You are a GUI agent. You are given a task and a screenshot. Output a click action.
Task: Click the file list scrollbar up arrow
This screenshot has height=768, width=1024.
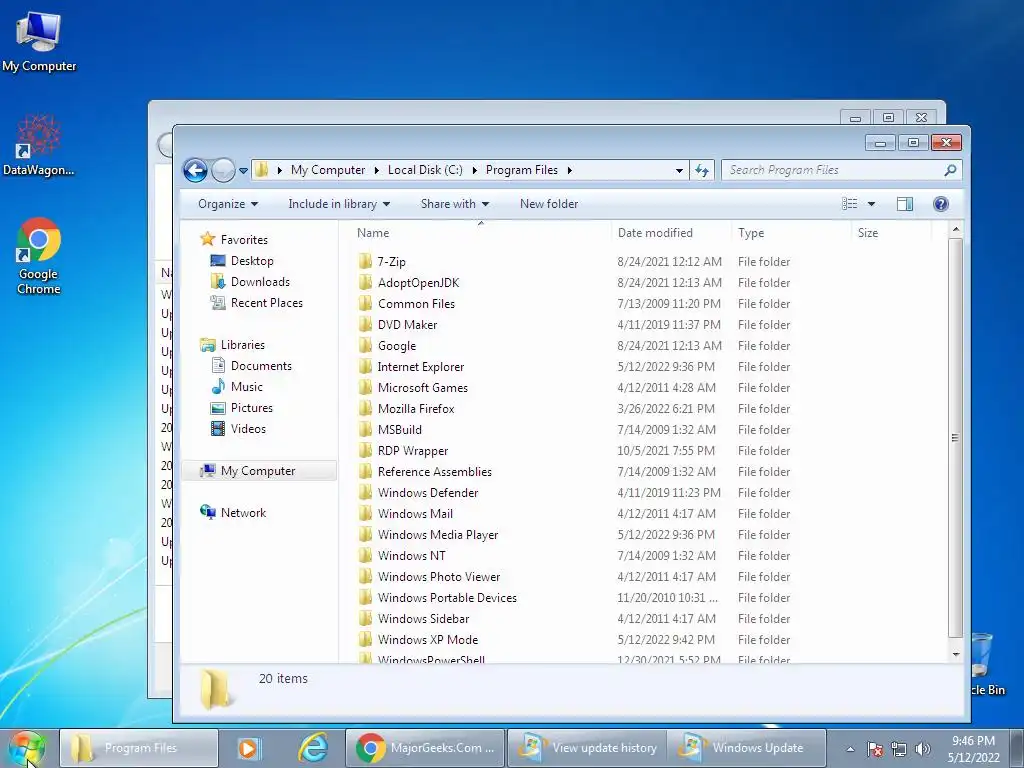[x=955, y=229]
